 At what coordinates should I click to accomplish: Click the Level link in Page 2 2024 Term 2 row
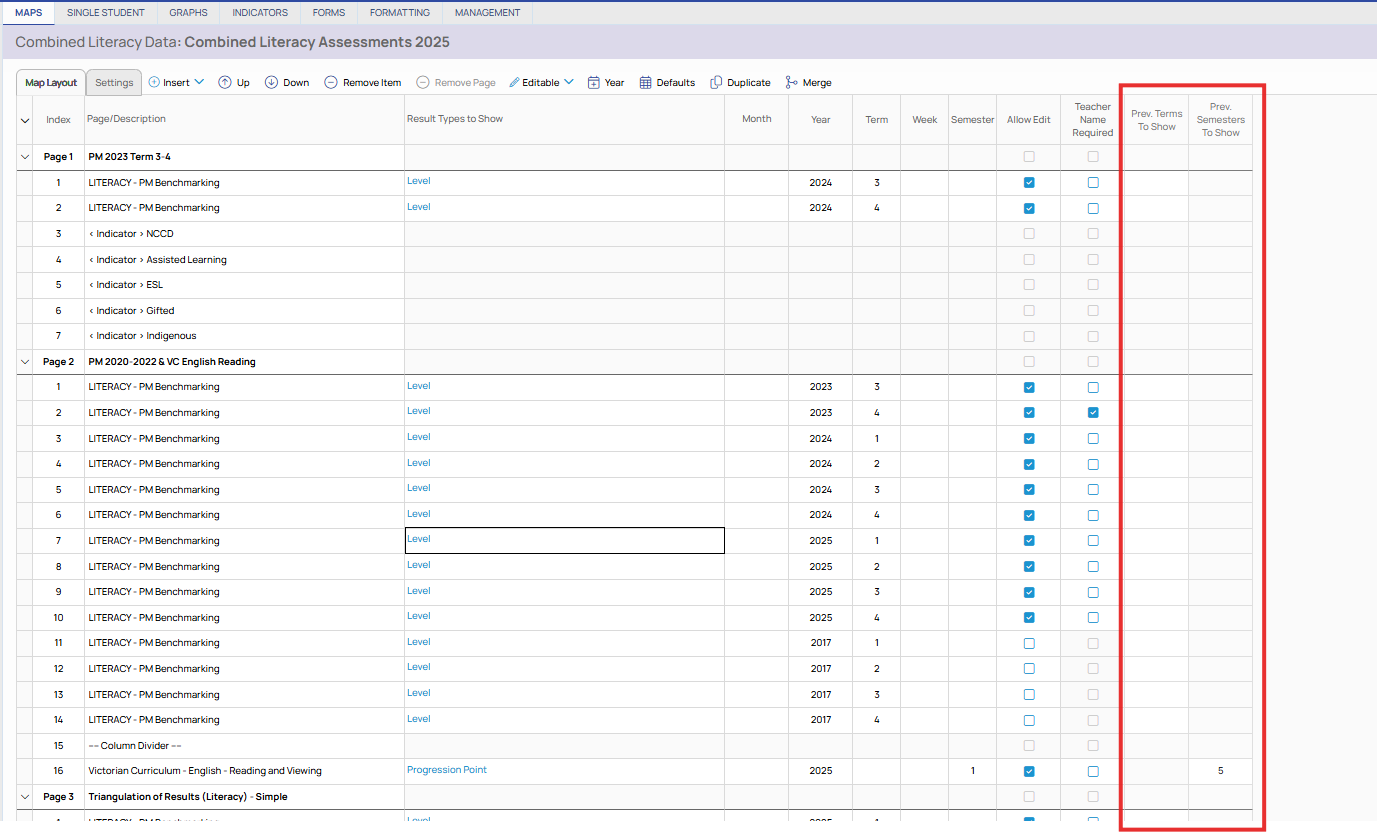point(419,463)
